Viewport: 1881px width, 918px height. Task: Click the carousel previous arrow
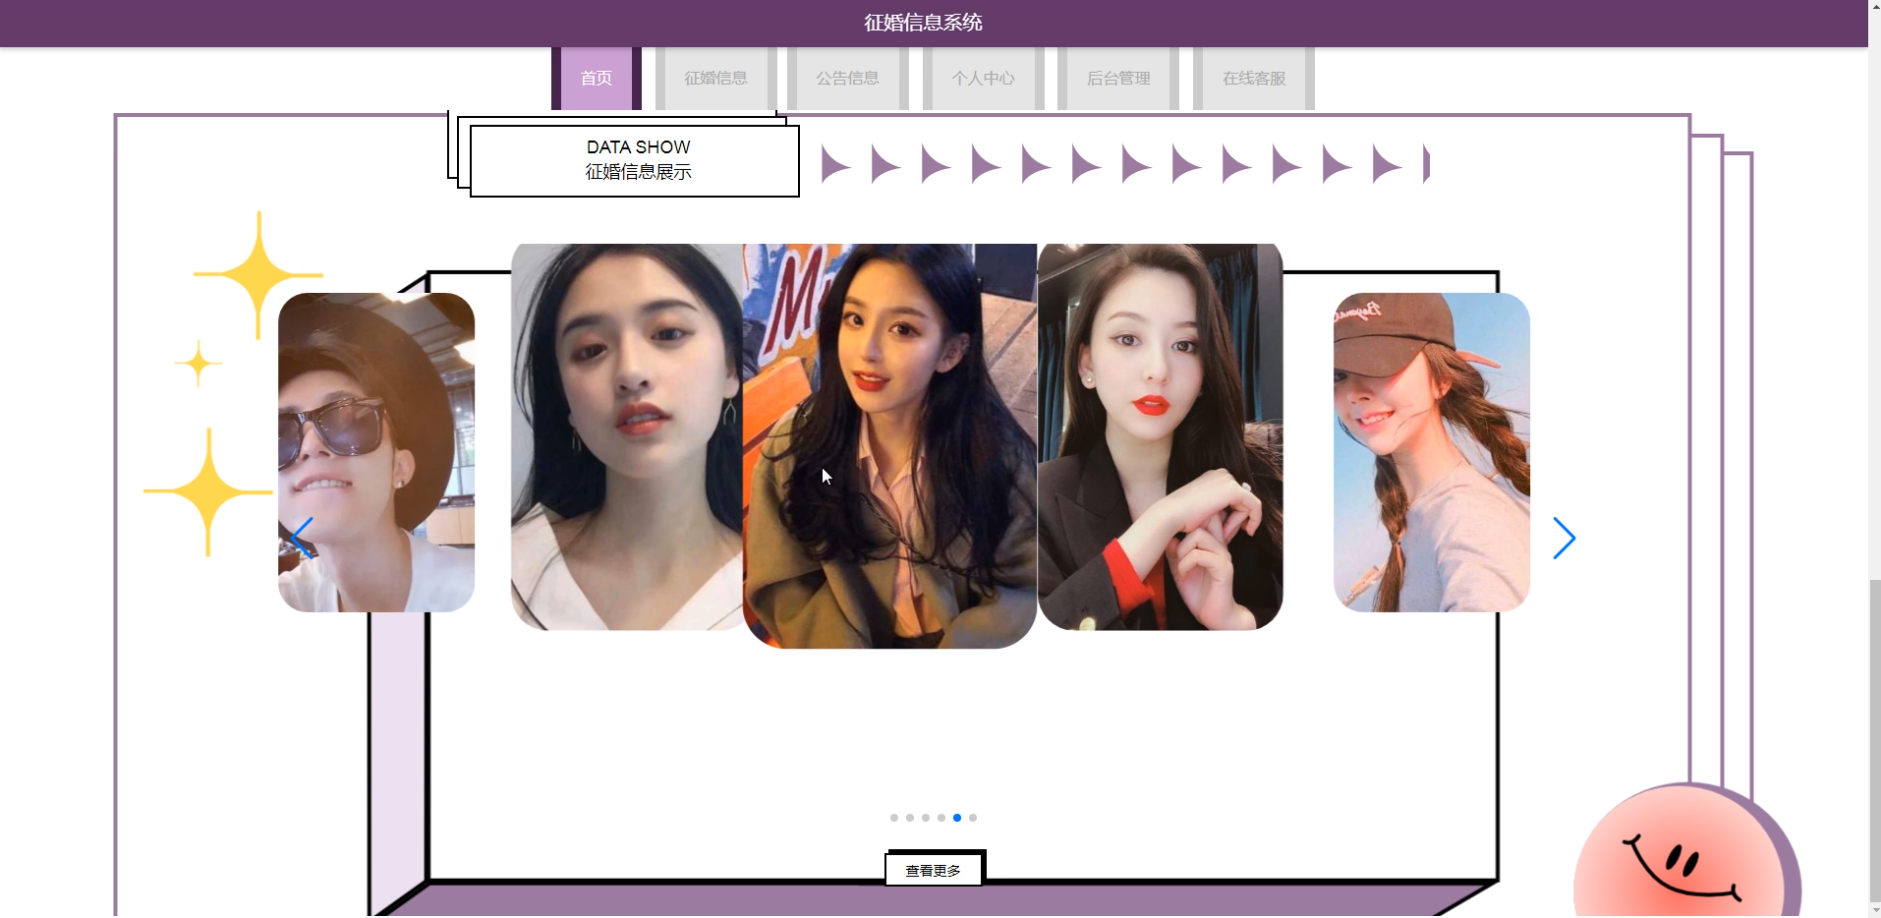(302, 538)
